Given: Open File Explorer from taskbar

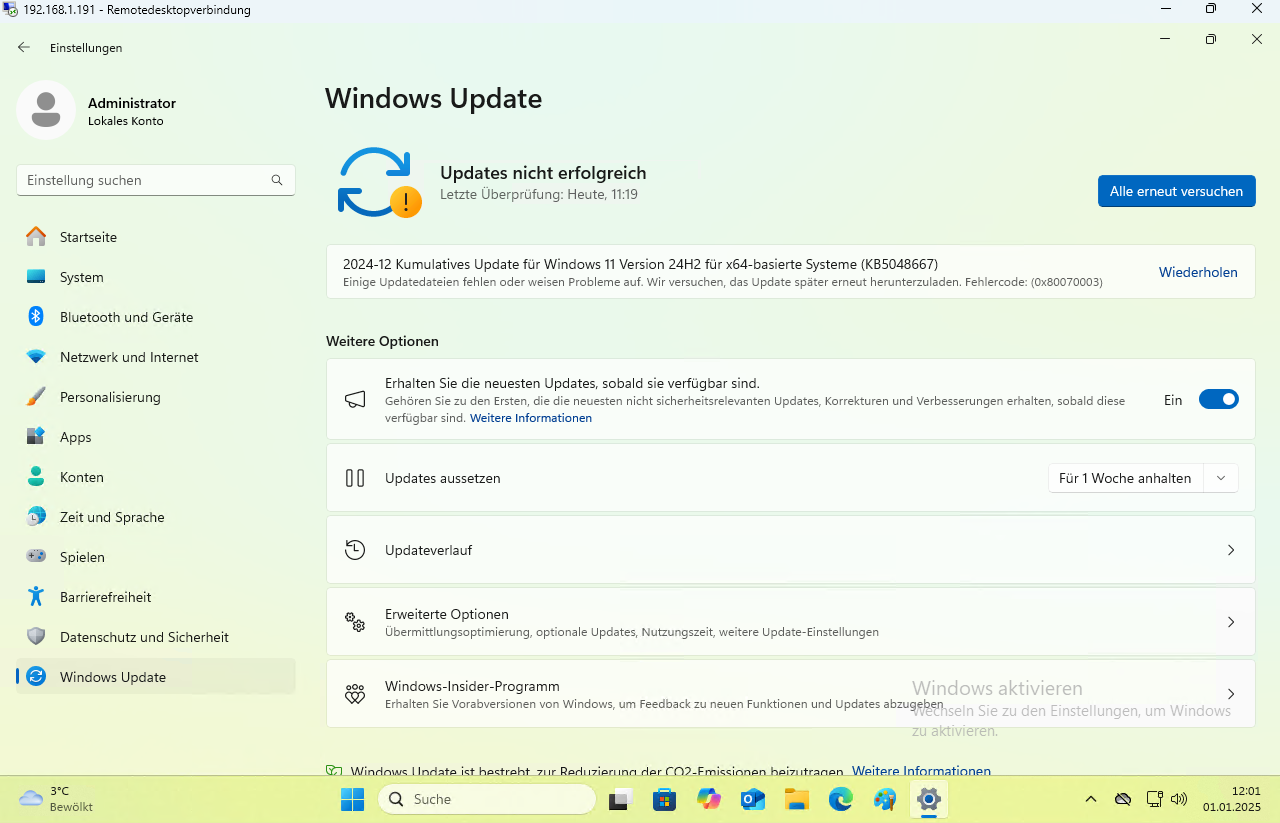Looking at the screenshot, I should pyautogui.click(x=797, y=799).
